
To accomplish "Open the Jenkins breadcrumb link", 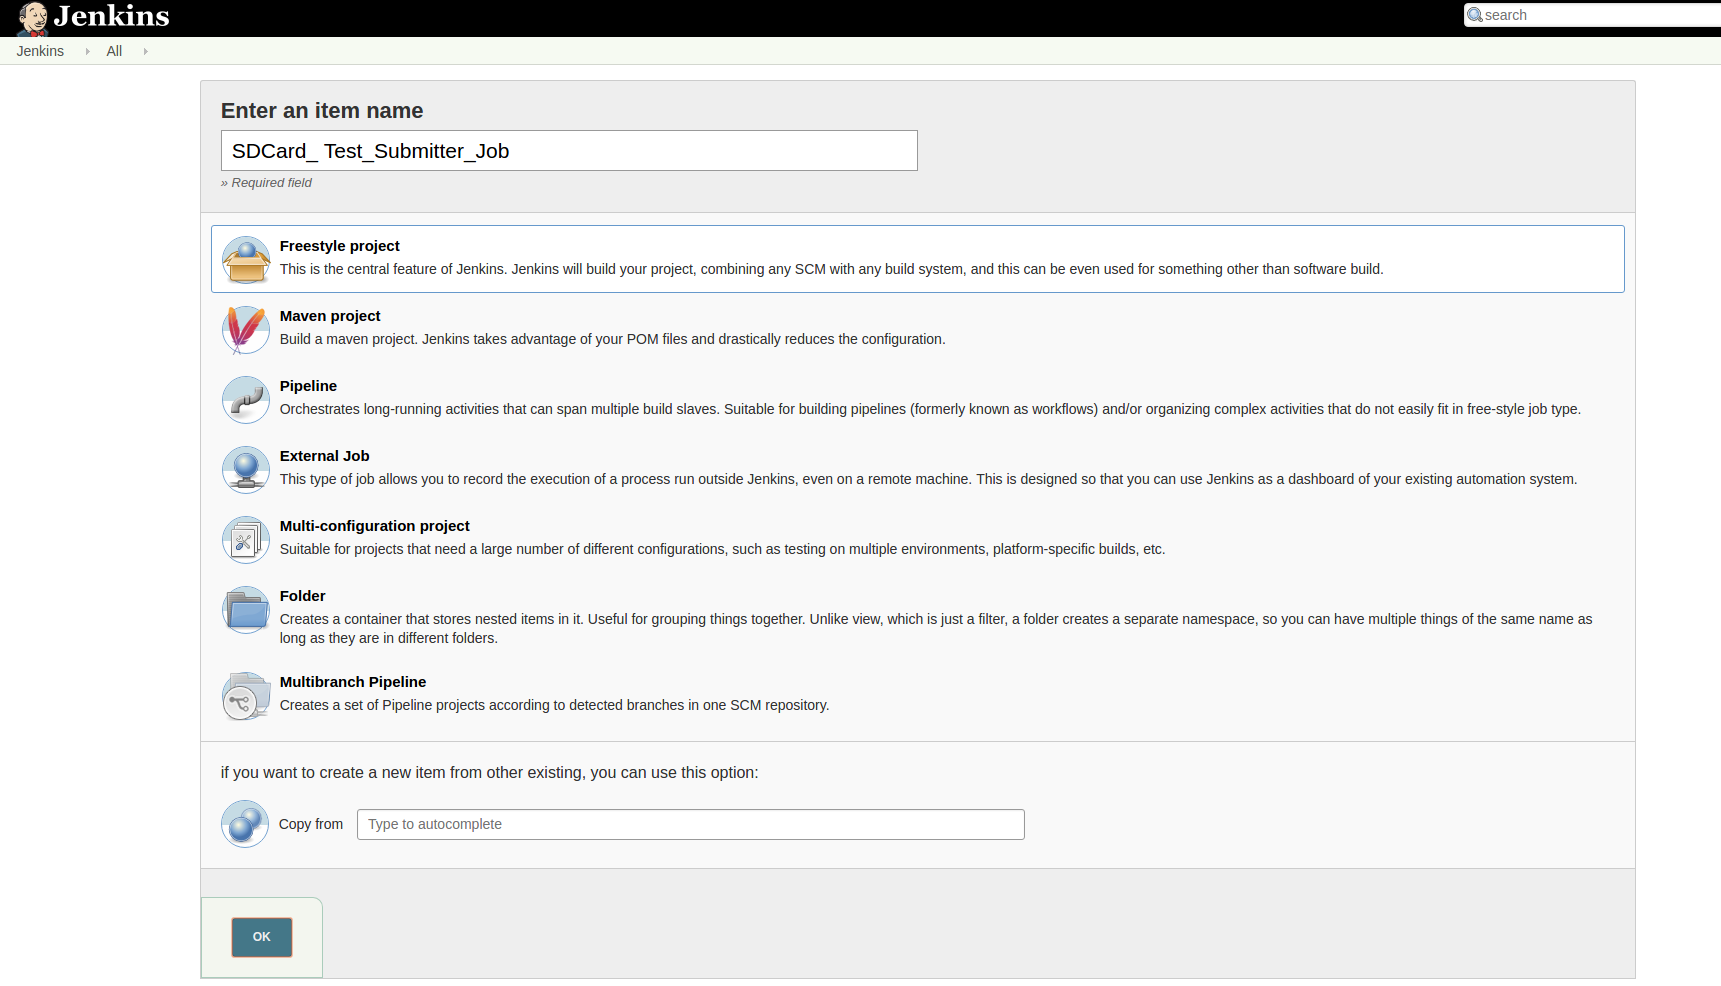I will (40, 51).
